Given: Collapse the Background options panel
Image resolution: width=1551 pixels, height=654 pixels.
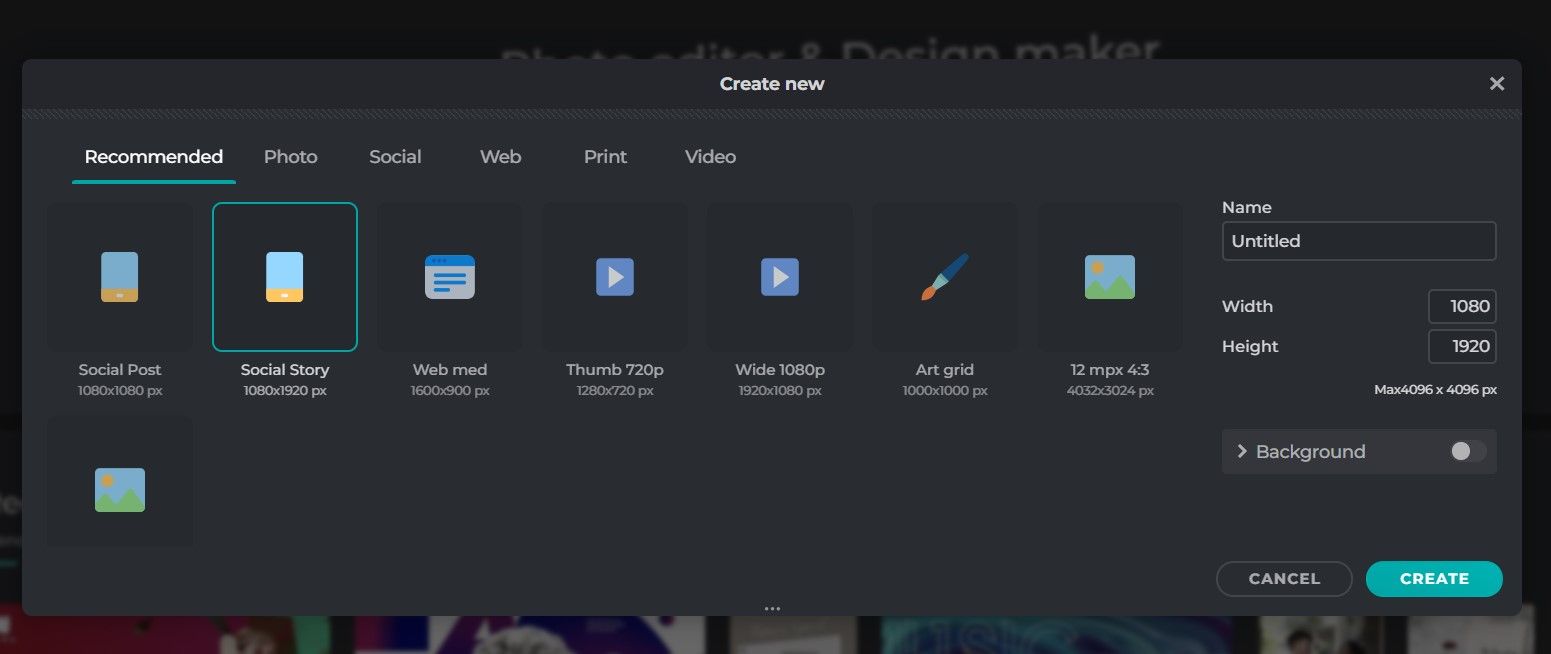Looking at the screenshot, I should coord(1240,451).
